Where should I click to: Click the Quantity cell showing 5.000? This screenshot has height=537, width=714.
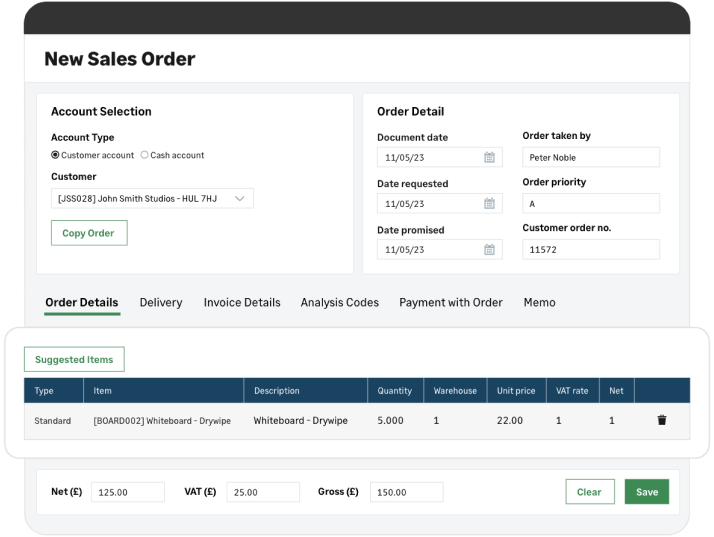coord(391,421)
